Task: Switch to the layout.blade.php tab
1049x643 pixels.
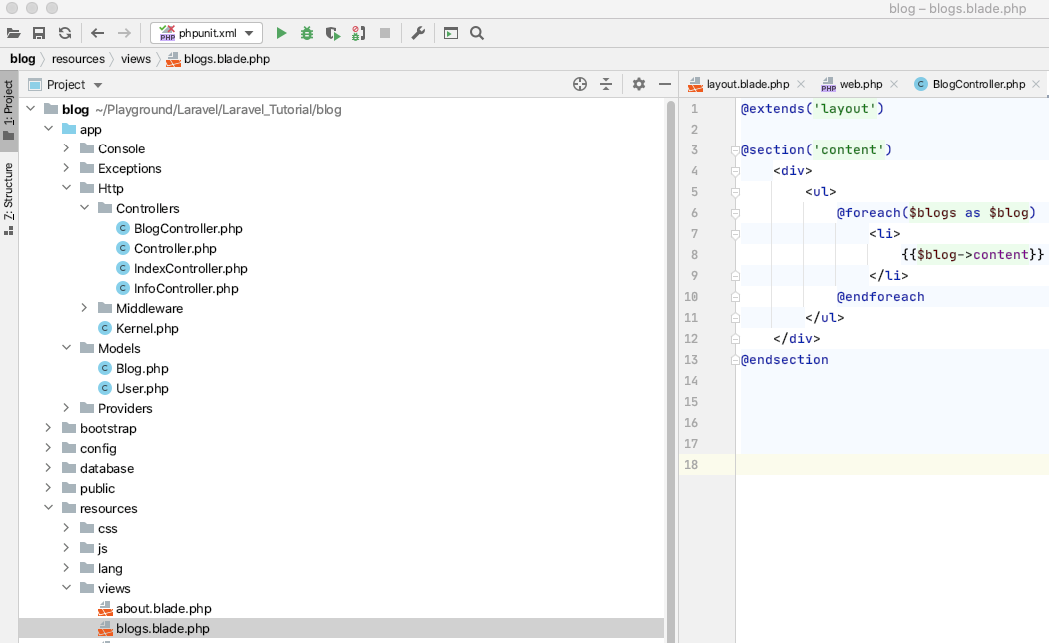Action: click(747, 84)
